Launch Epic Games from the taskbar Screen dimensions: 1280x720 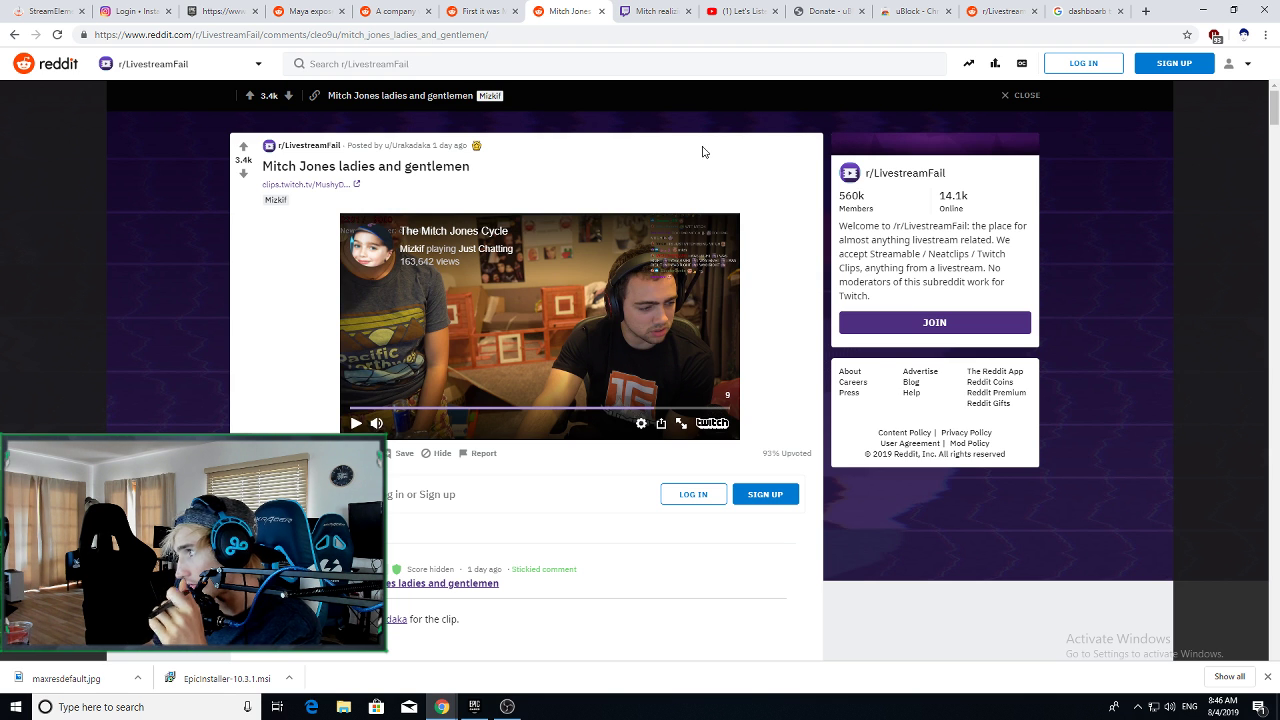(474, 707)
